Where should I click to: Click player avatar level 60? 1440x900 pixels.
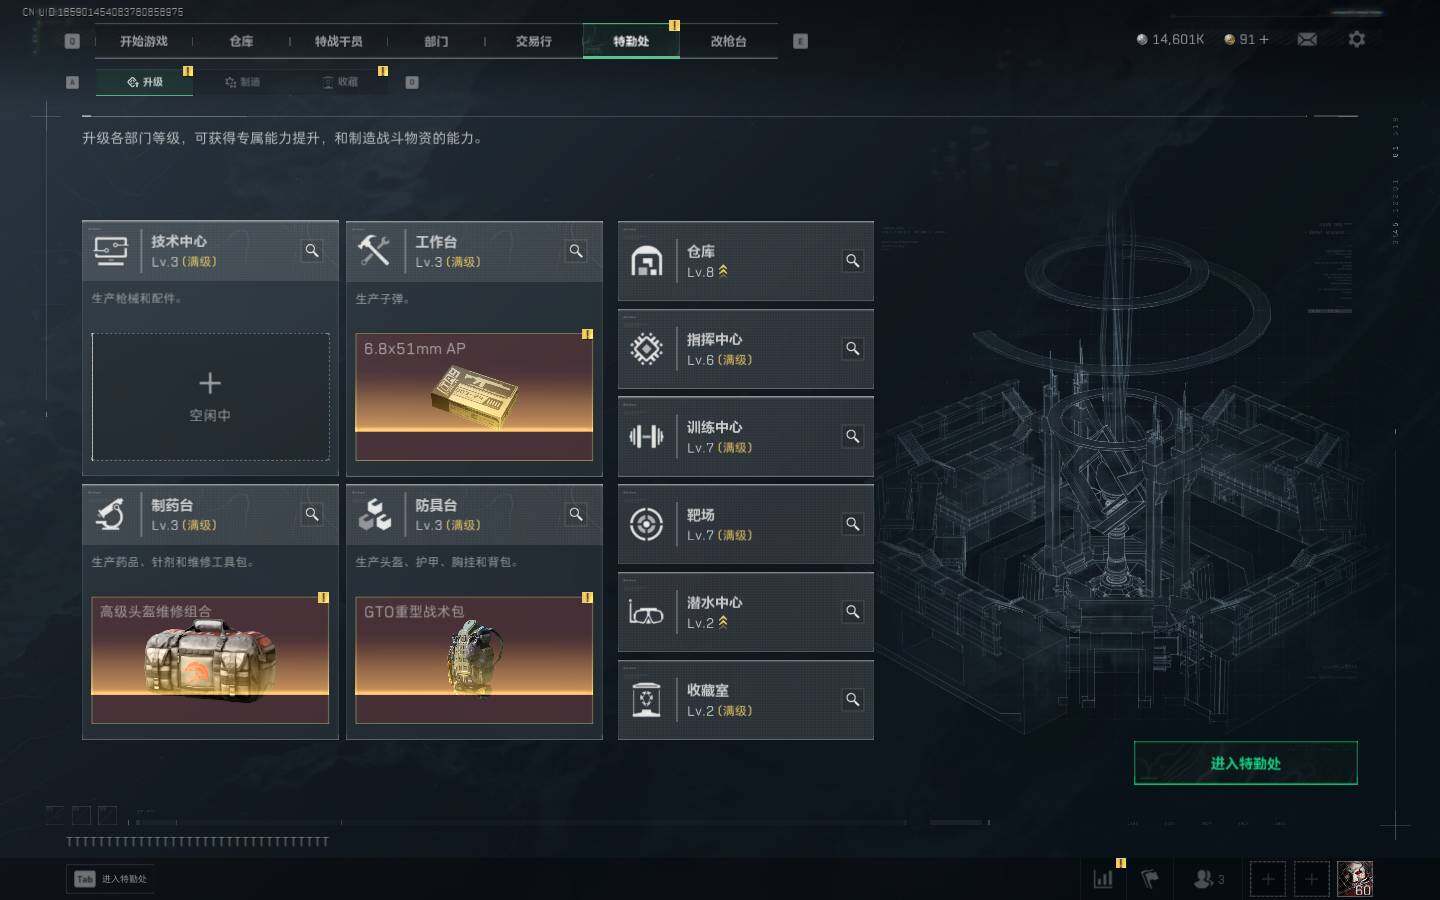1356,879
